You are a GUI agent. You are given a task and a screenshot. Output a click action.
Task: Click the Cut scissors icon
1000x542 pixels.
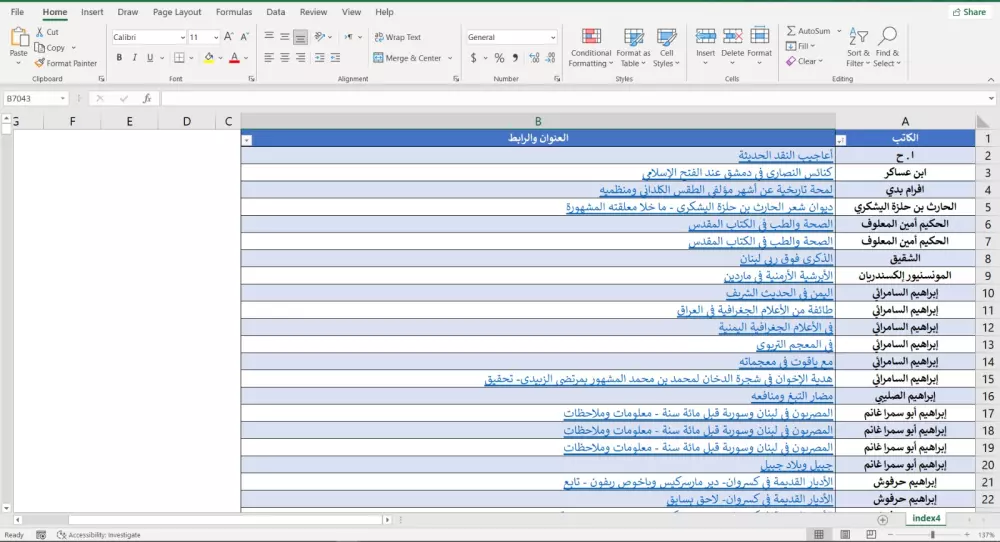pos(40,32)
